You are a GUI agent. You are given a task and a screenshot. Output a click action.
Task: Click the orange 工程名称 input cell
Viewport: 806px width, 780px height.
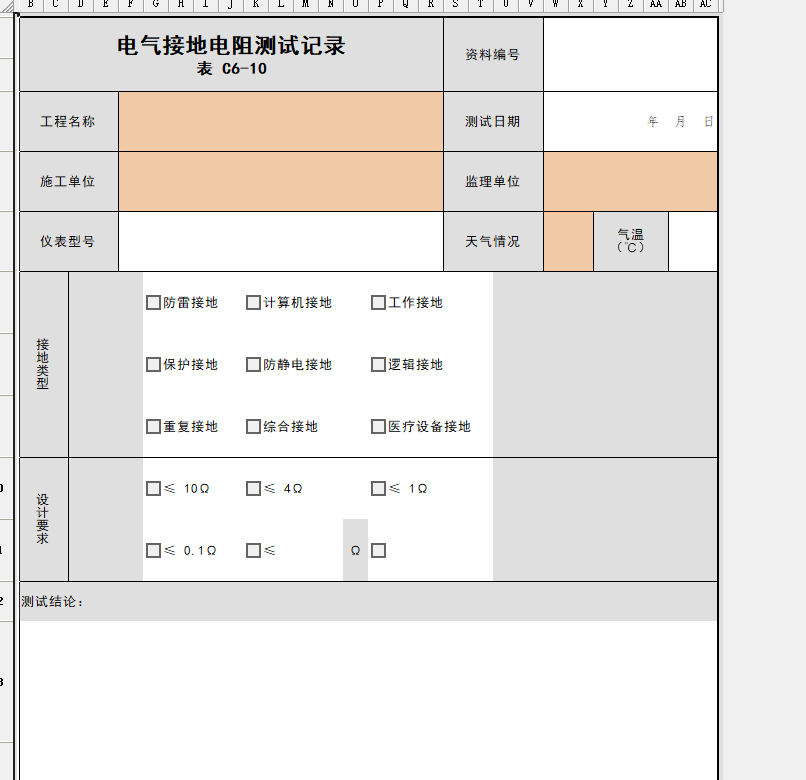pyautogui.click(x=280, y=122)
